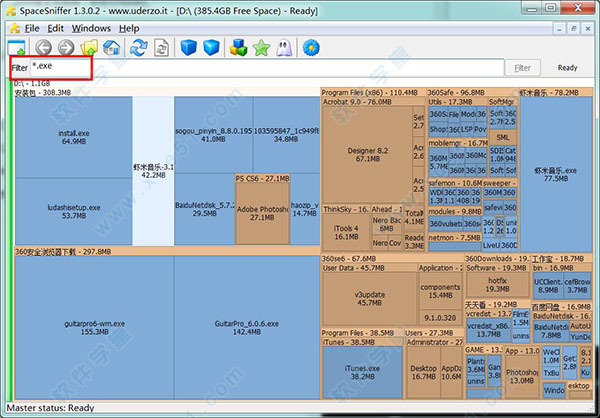Go to higher level folder icon
Viewport: 600px width, 418px height.
(89, 48)
